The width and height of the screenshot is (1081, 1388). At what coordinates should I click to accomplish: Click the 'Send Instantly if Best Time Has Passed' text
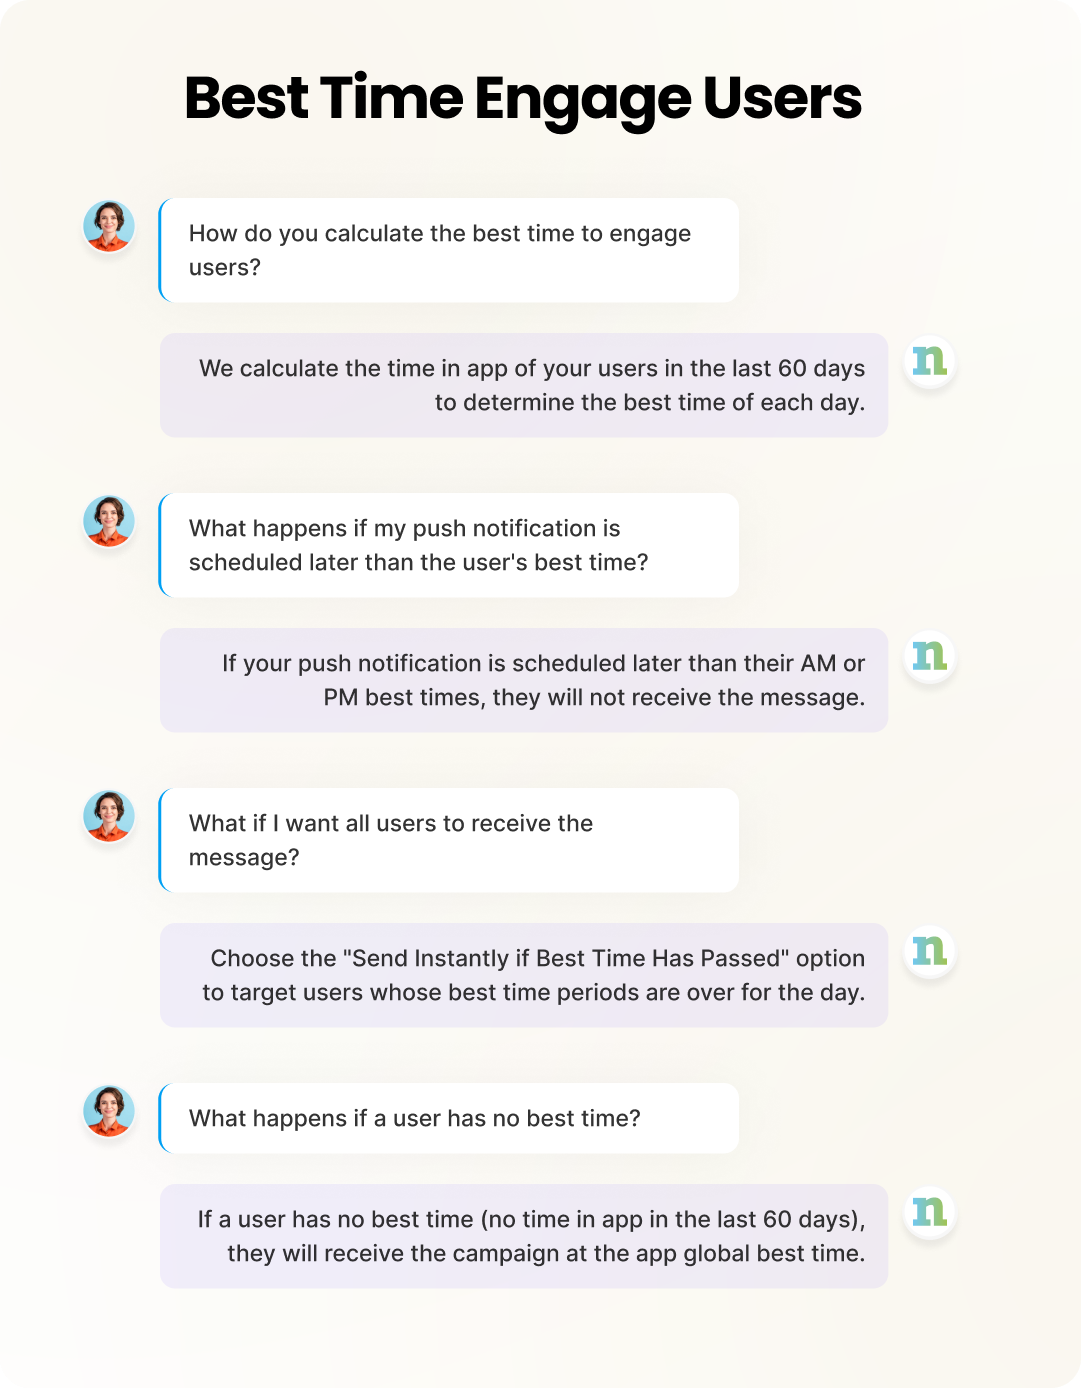point(565,958)
